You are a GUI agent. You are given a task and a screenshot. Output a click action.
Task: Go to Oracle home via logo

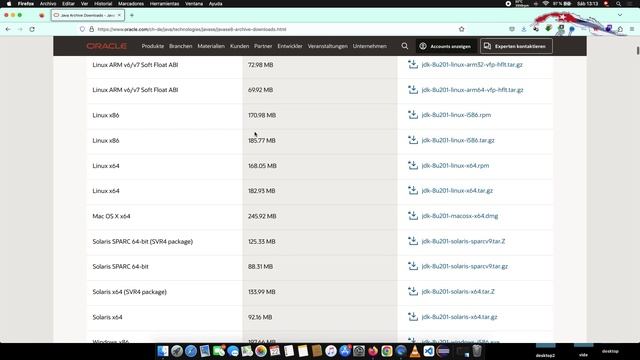click(107, 46)
